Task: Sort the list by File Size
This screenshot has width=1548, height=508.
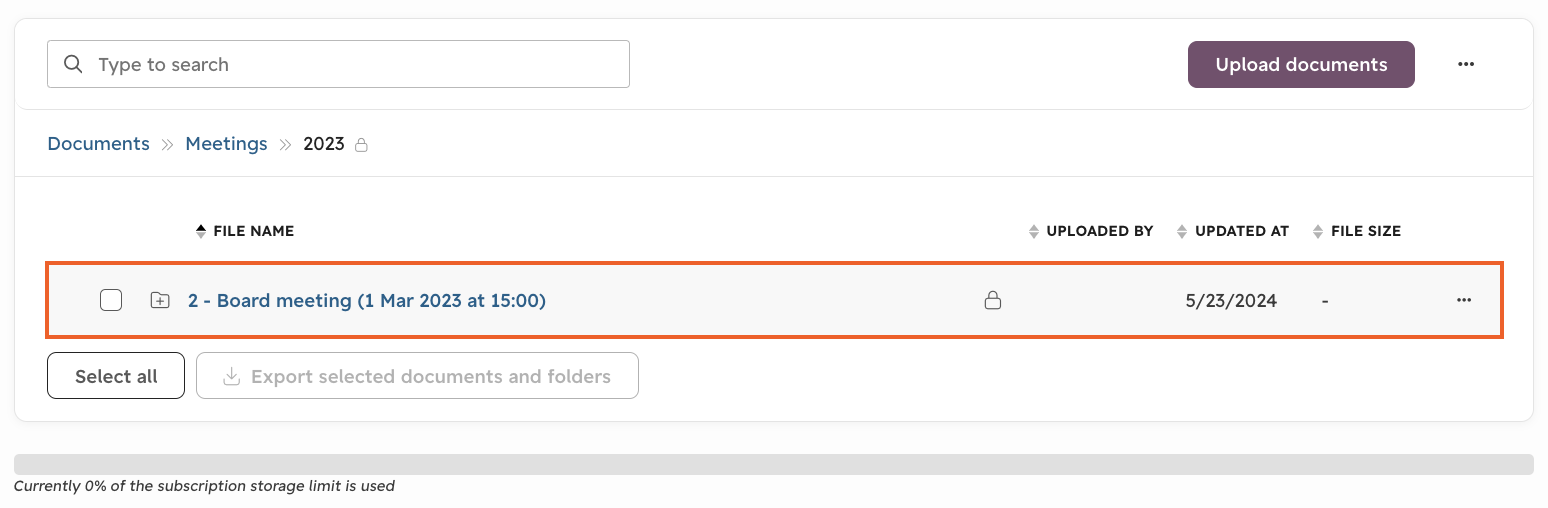Action: (x=1357, y=231)
